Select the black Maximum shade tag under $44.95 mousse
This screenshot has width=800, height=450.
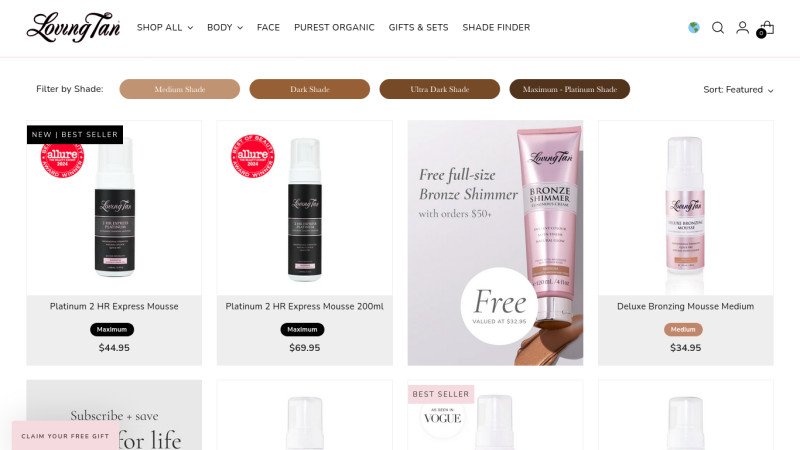pyautogui.click(x=112, y=330)
